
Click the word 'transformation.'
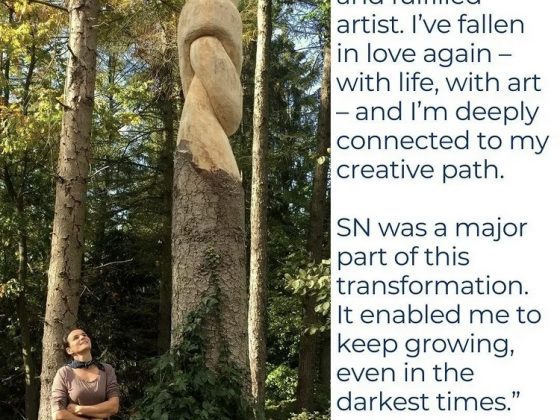(432, 286)
